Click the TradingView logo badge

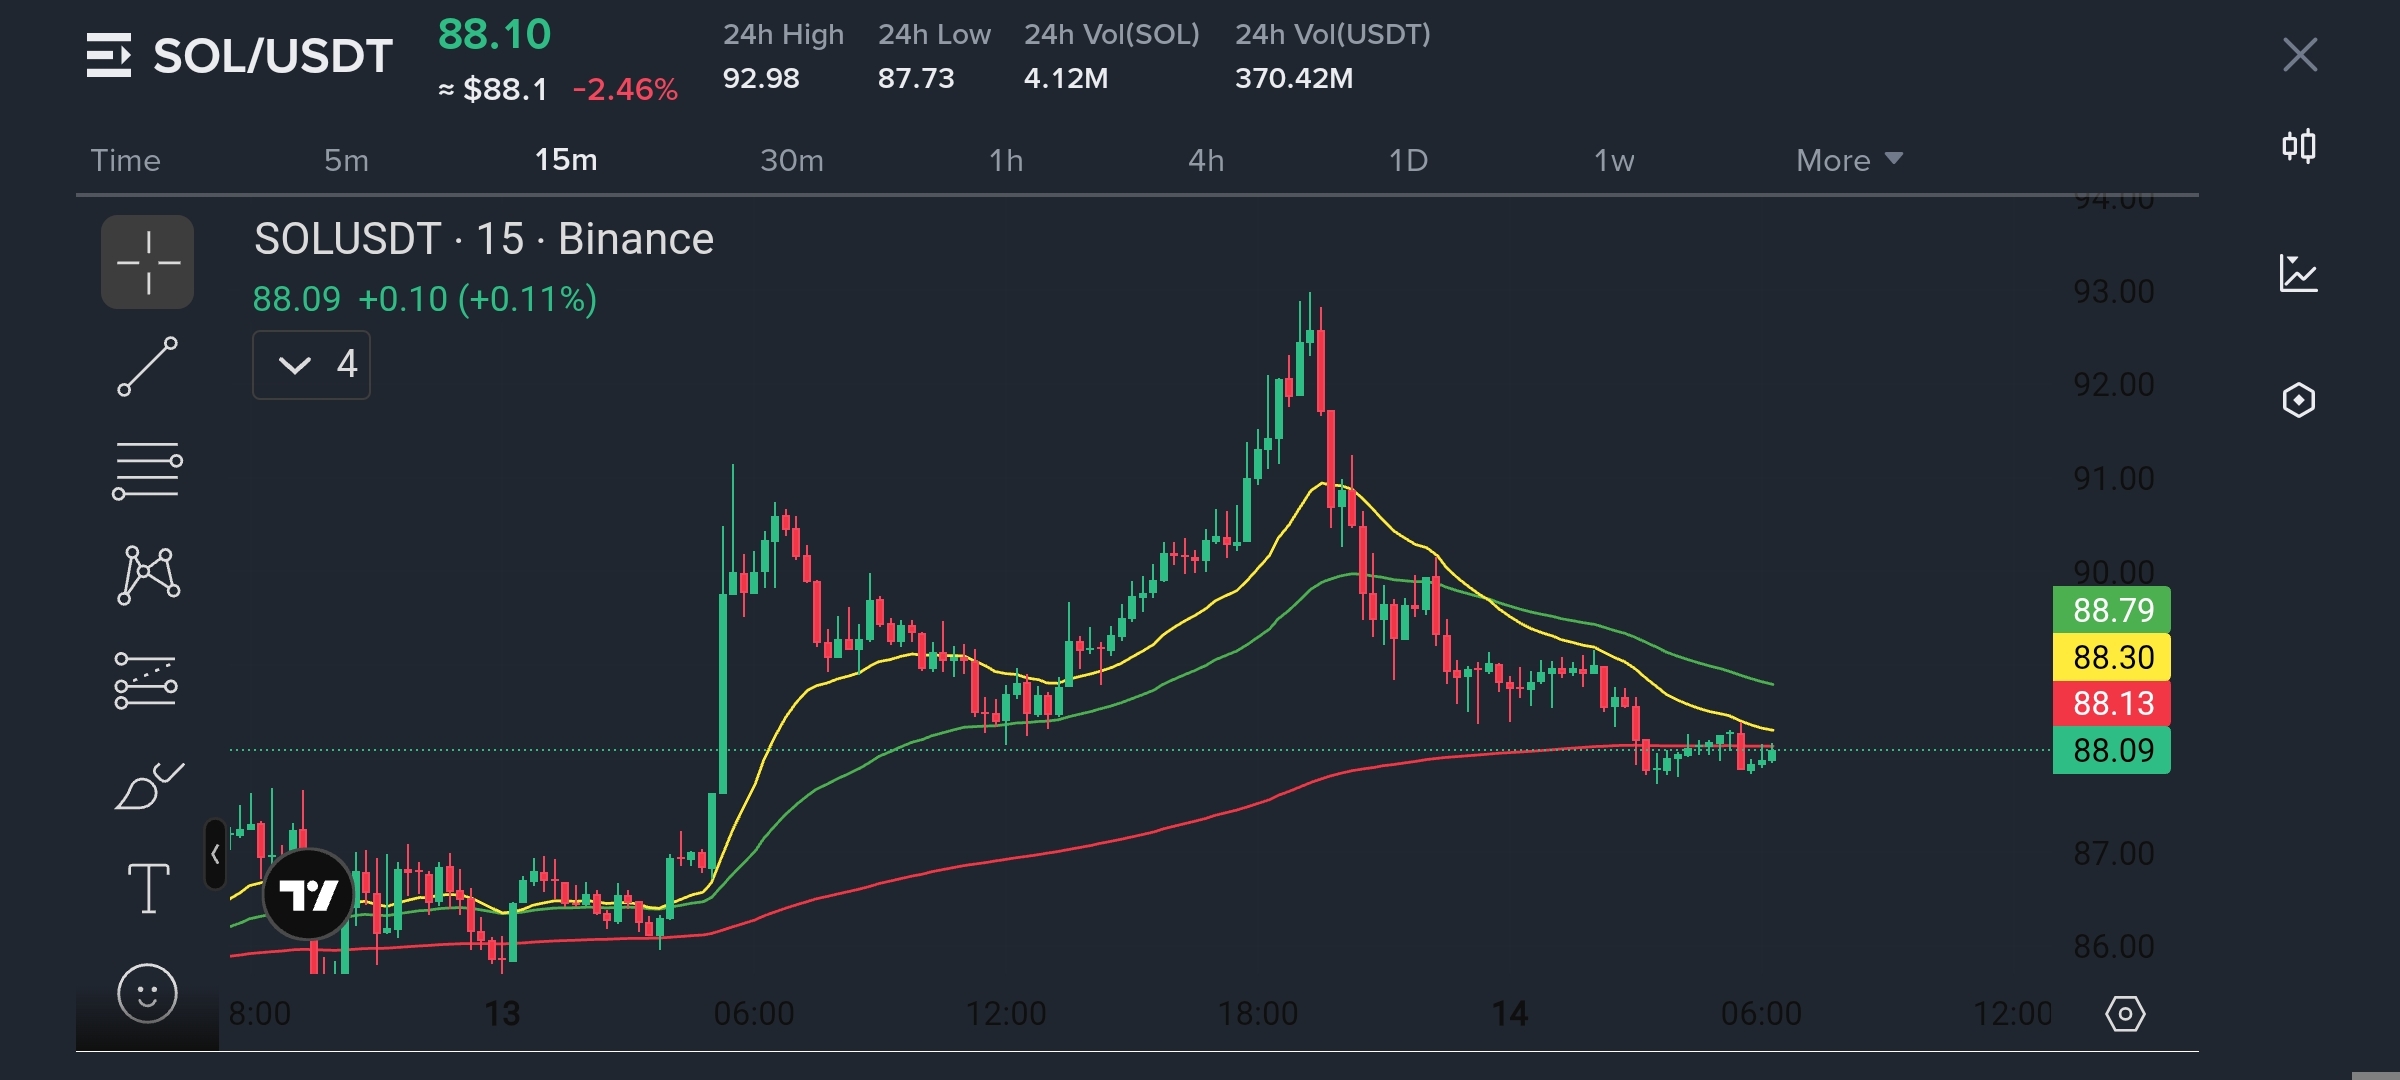[308, 894]
